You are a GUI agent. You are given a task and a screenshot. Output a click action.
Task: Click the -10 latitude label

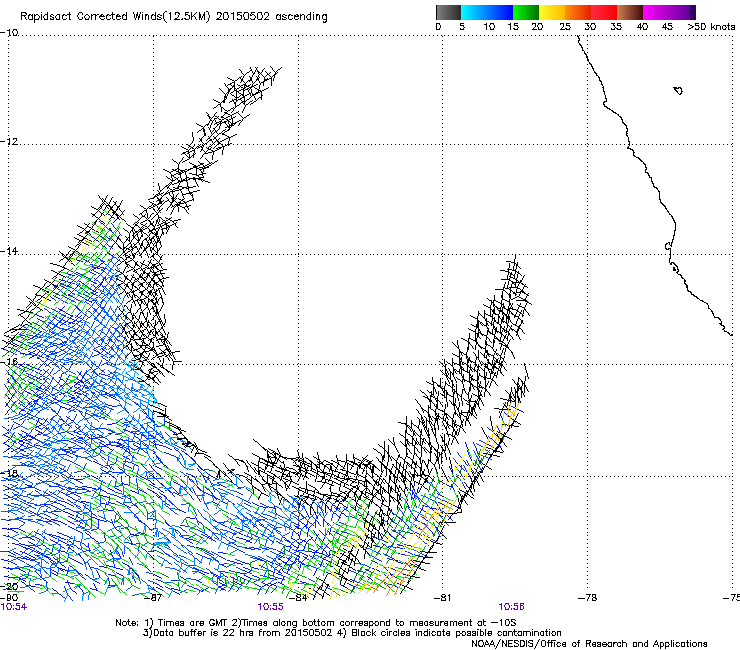pyautogui.click(x=9, y=32)
